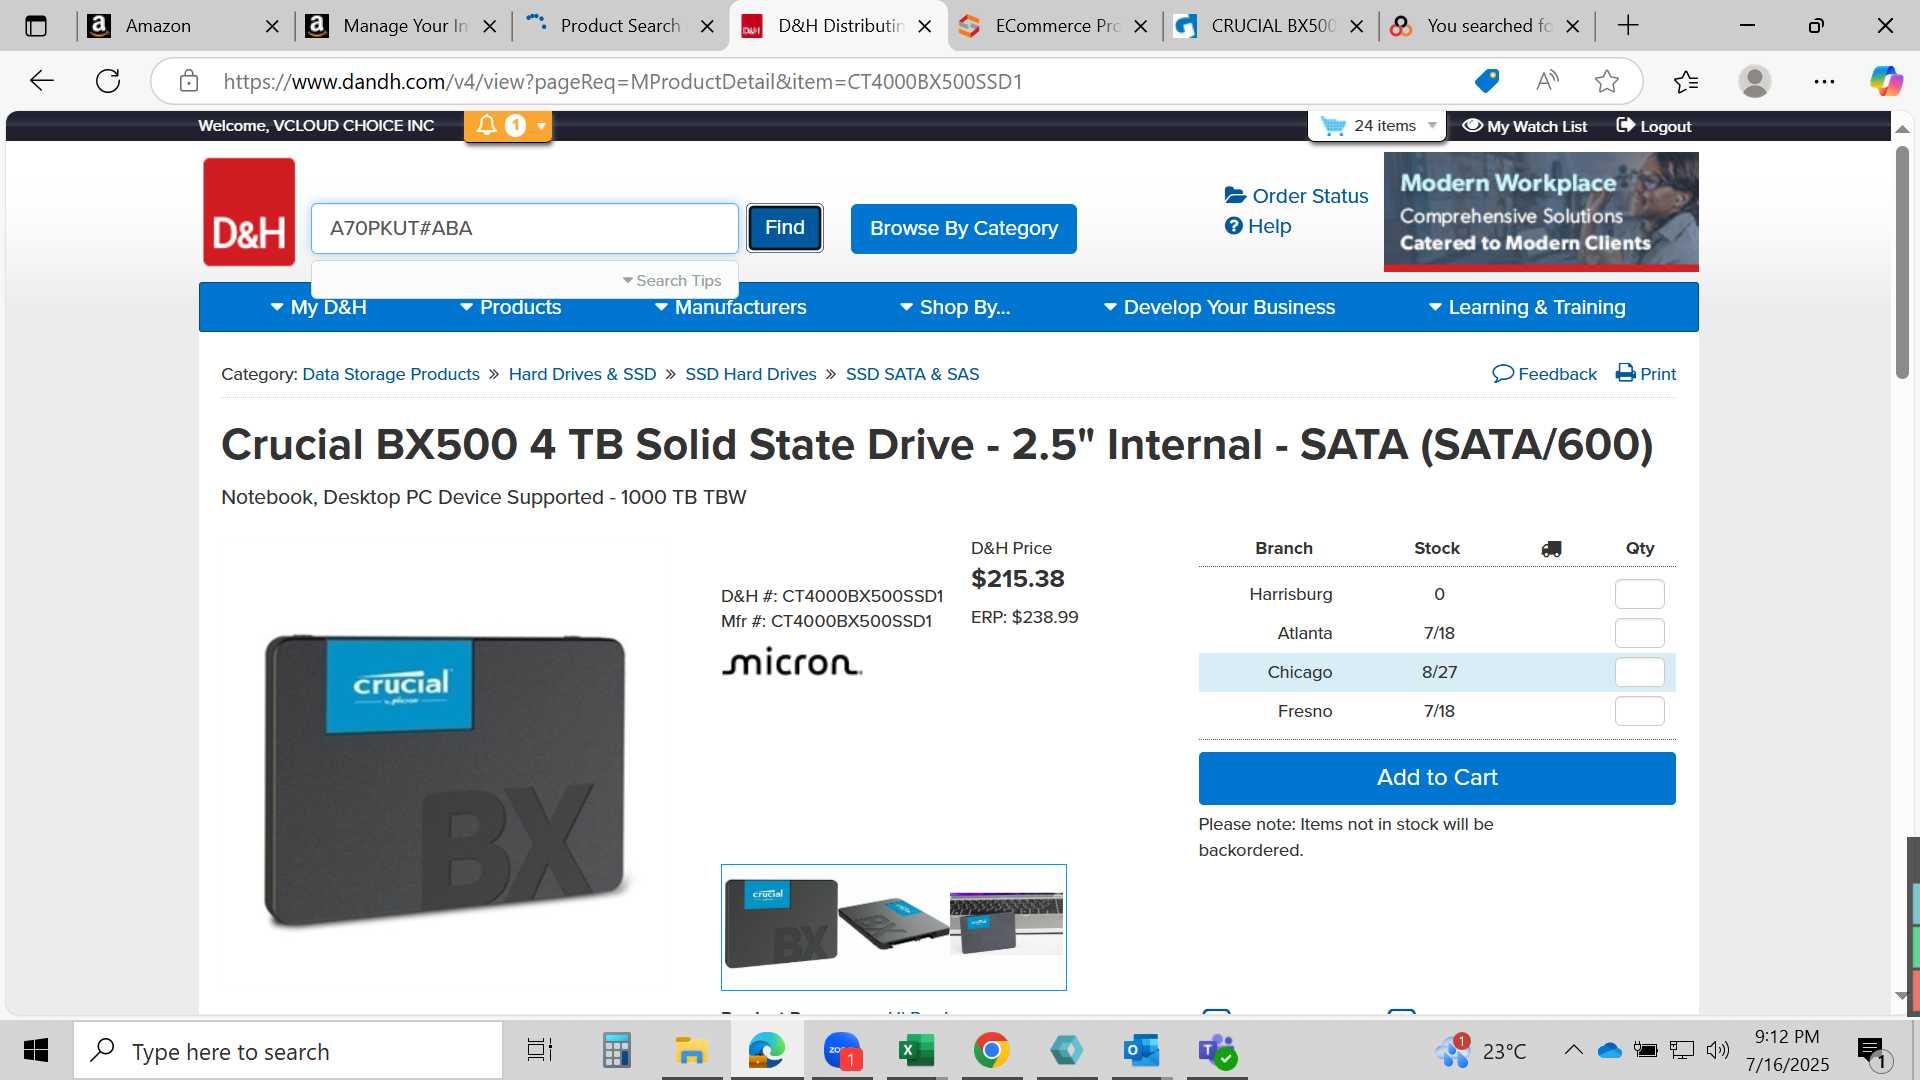Open SSD SATA & SAS category link

(x=912, y=374)
